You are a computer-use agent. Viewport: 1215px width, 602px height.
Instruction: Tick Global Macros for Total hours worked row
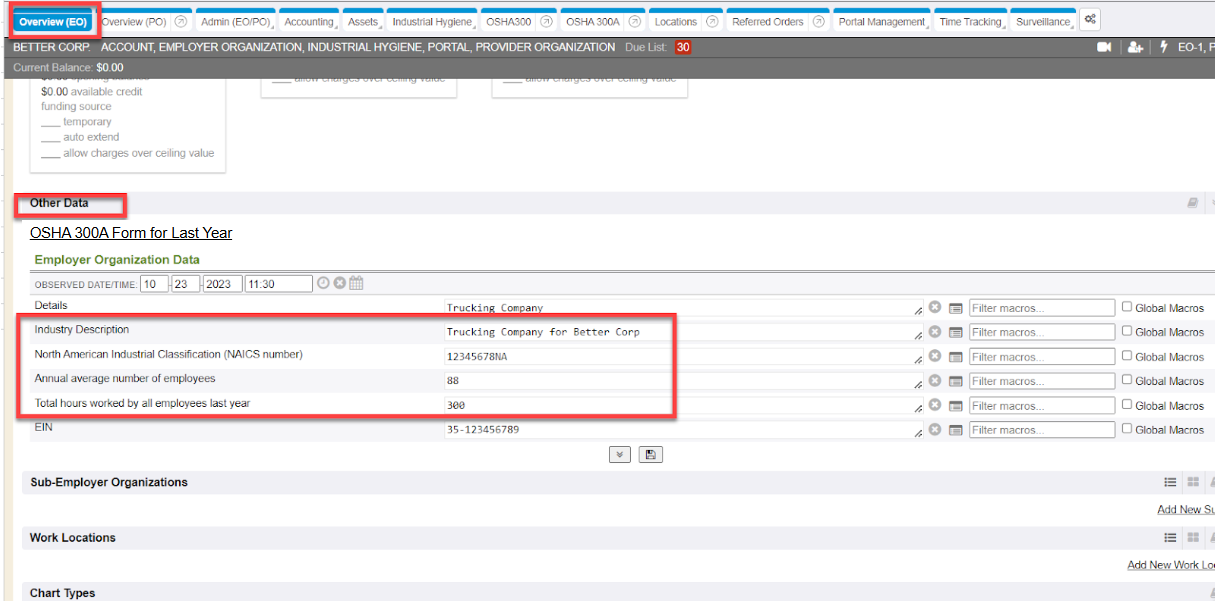pos(1127,405)
